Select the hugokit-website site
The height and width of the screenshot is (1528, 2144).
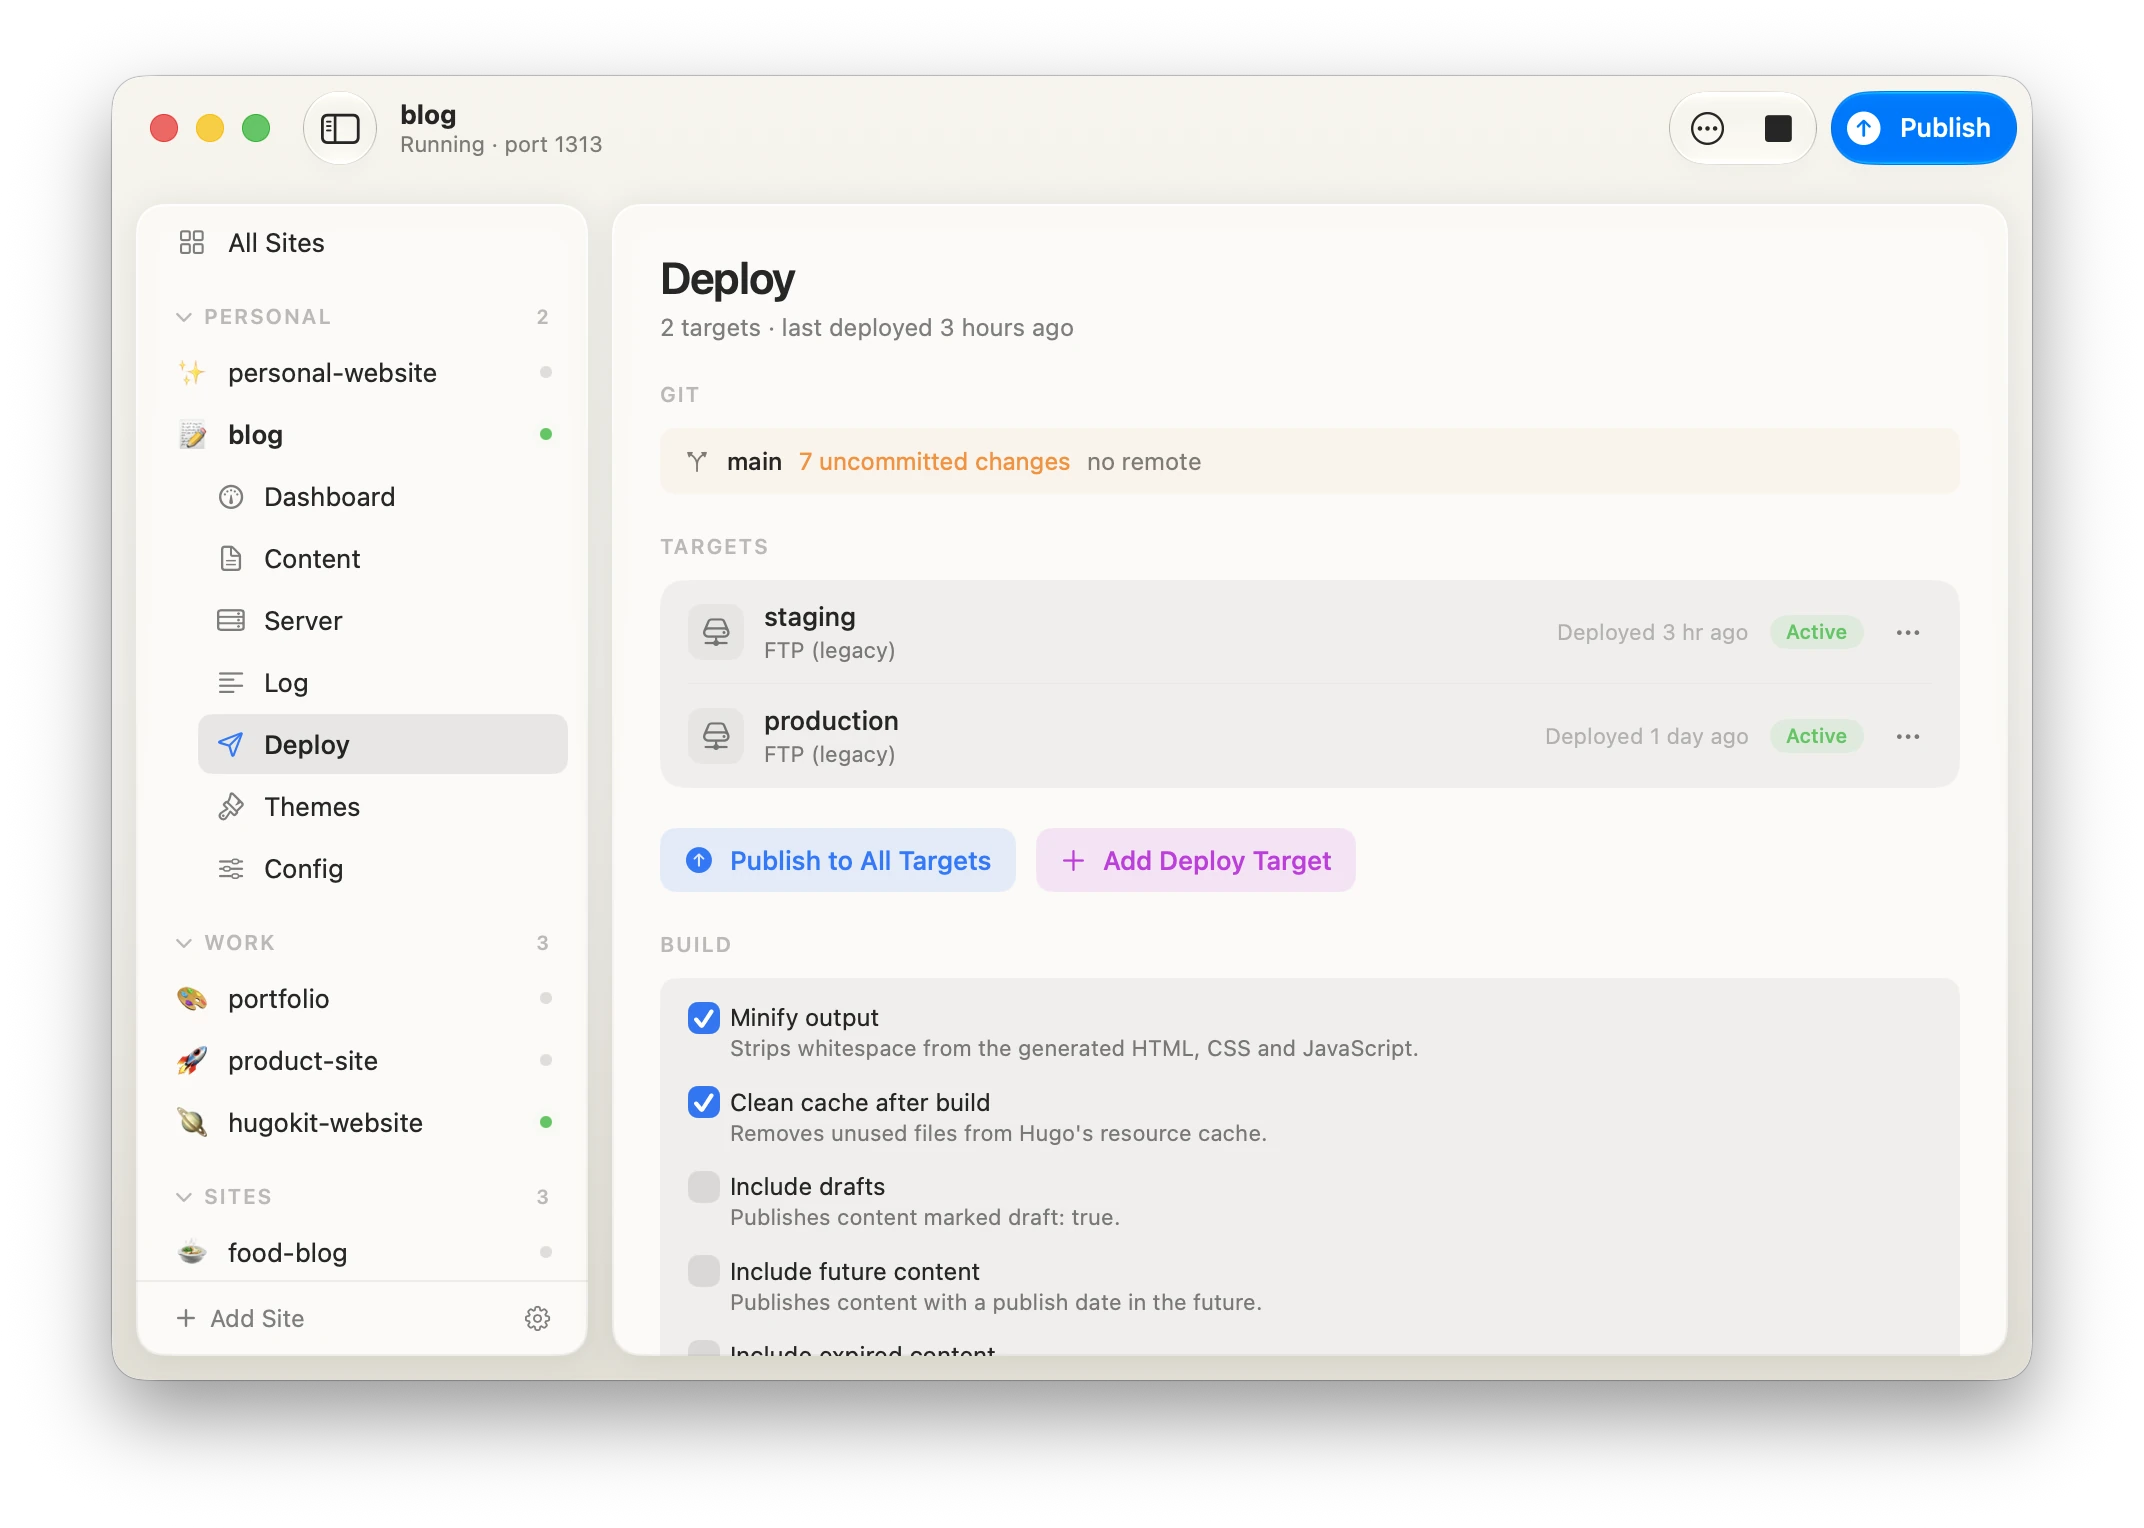(362, 1123)
